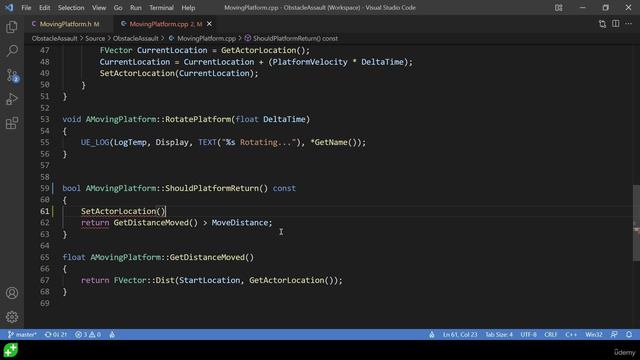
Task: Click PlatformVelocity on line 48
Action: pyautogui.click(x=310, y=62)
